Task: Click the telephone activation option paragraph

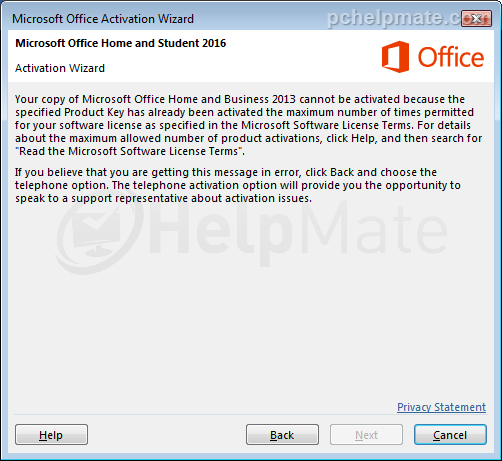Action: point(238,185)
